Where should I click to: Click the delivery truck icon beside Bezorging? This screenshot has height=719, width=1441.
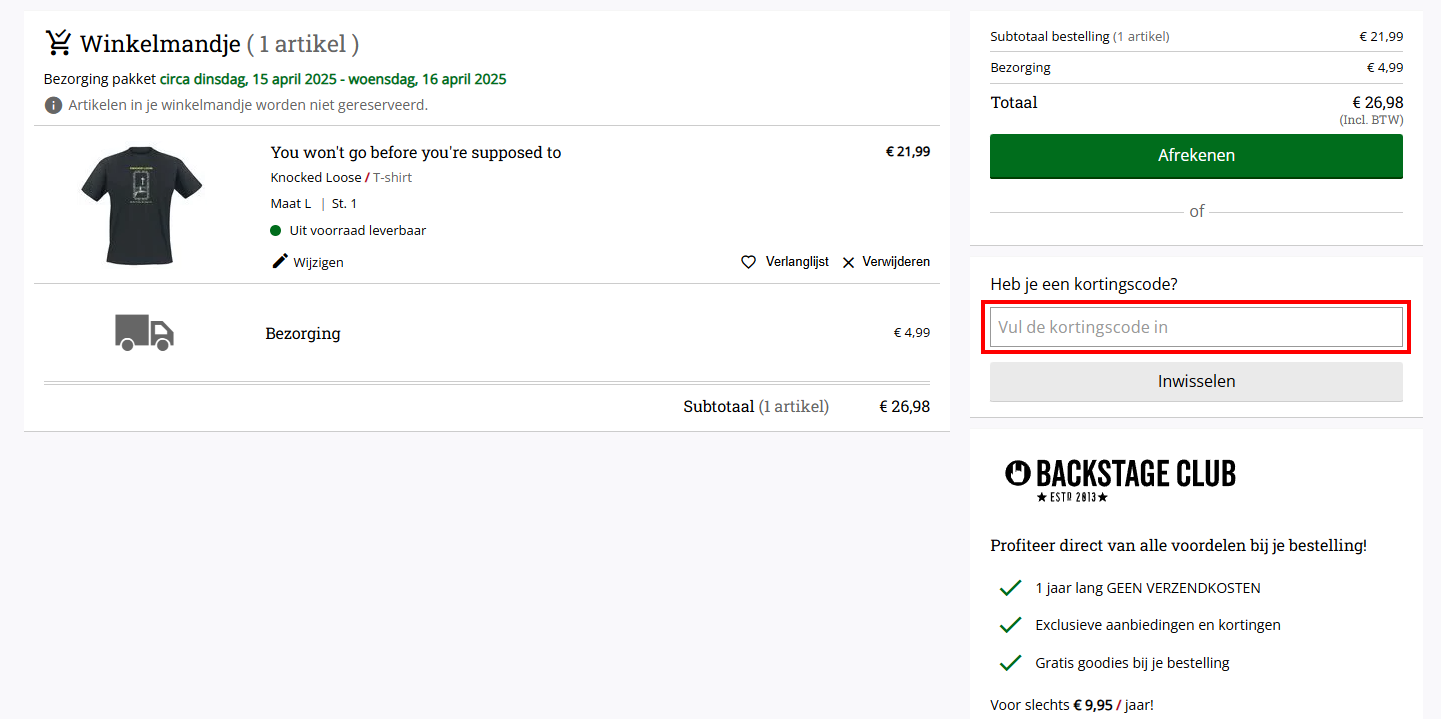pyautogui.click(x=143, y=333)
